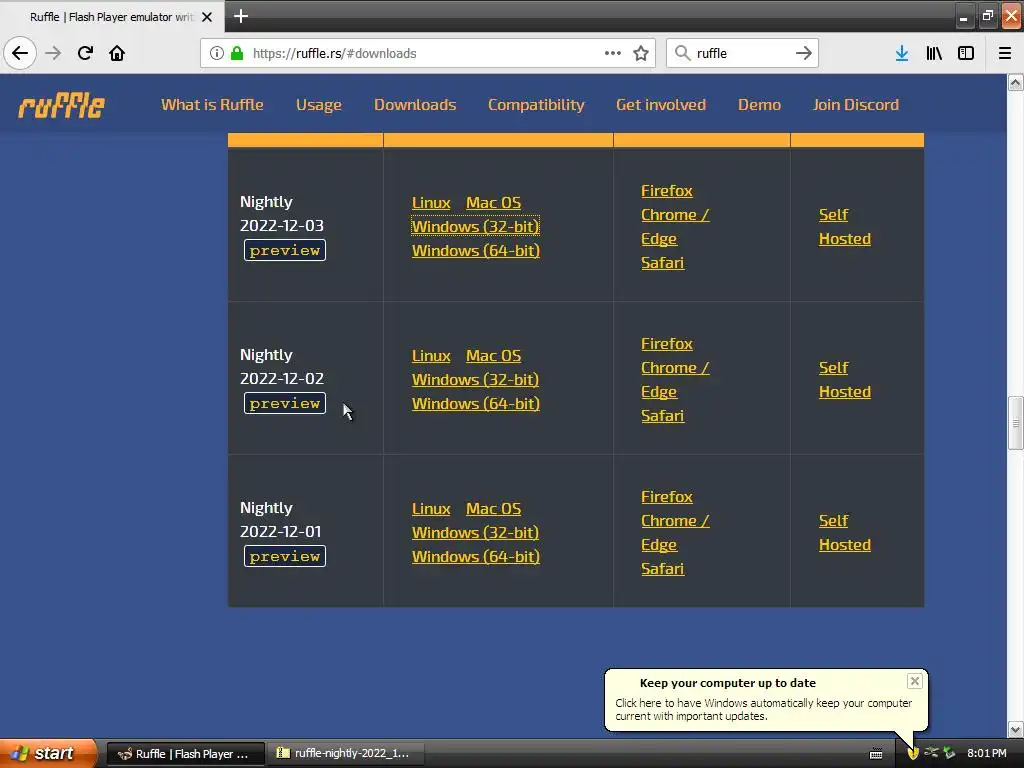Get Safari extension for 2022-12-02
Image resolution: width=1024 pixels, height=768 pixels.
click(x=662, y=415)
